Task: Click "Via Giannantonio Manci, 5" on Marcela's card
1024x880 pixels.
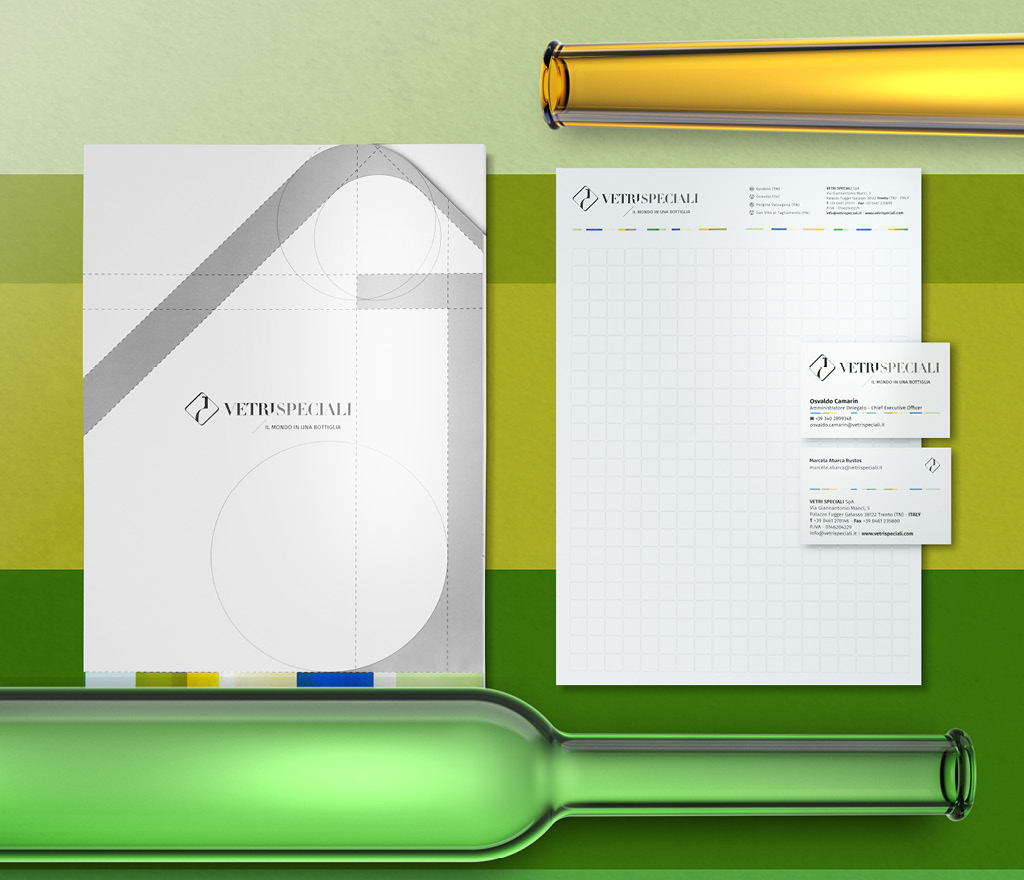Action: point(839,508)
